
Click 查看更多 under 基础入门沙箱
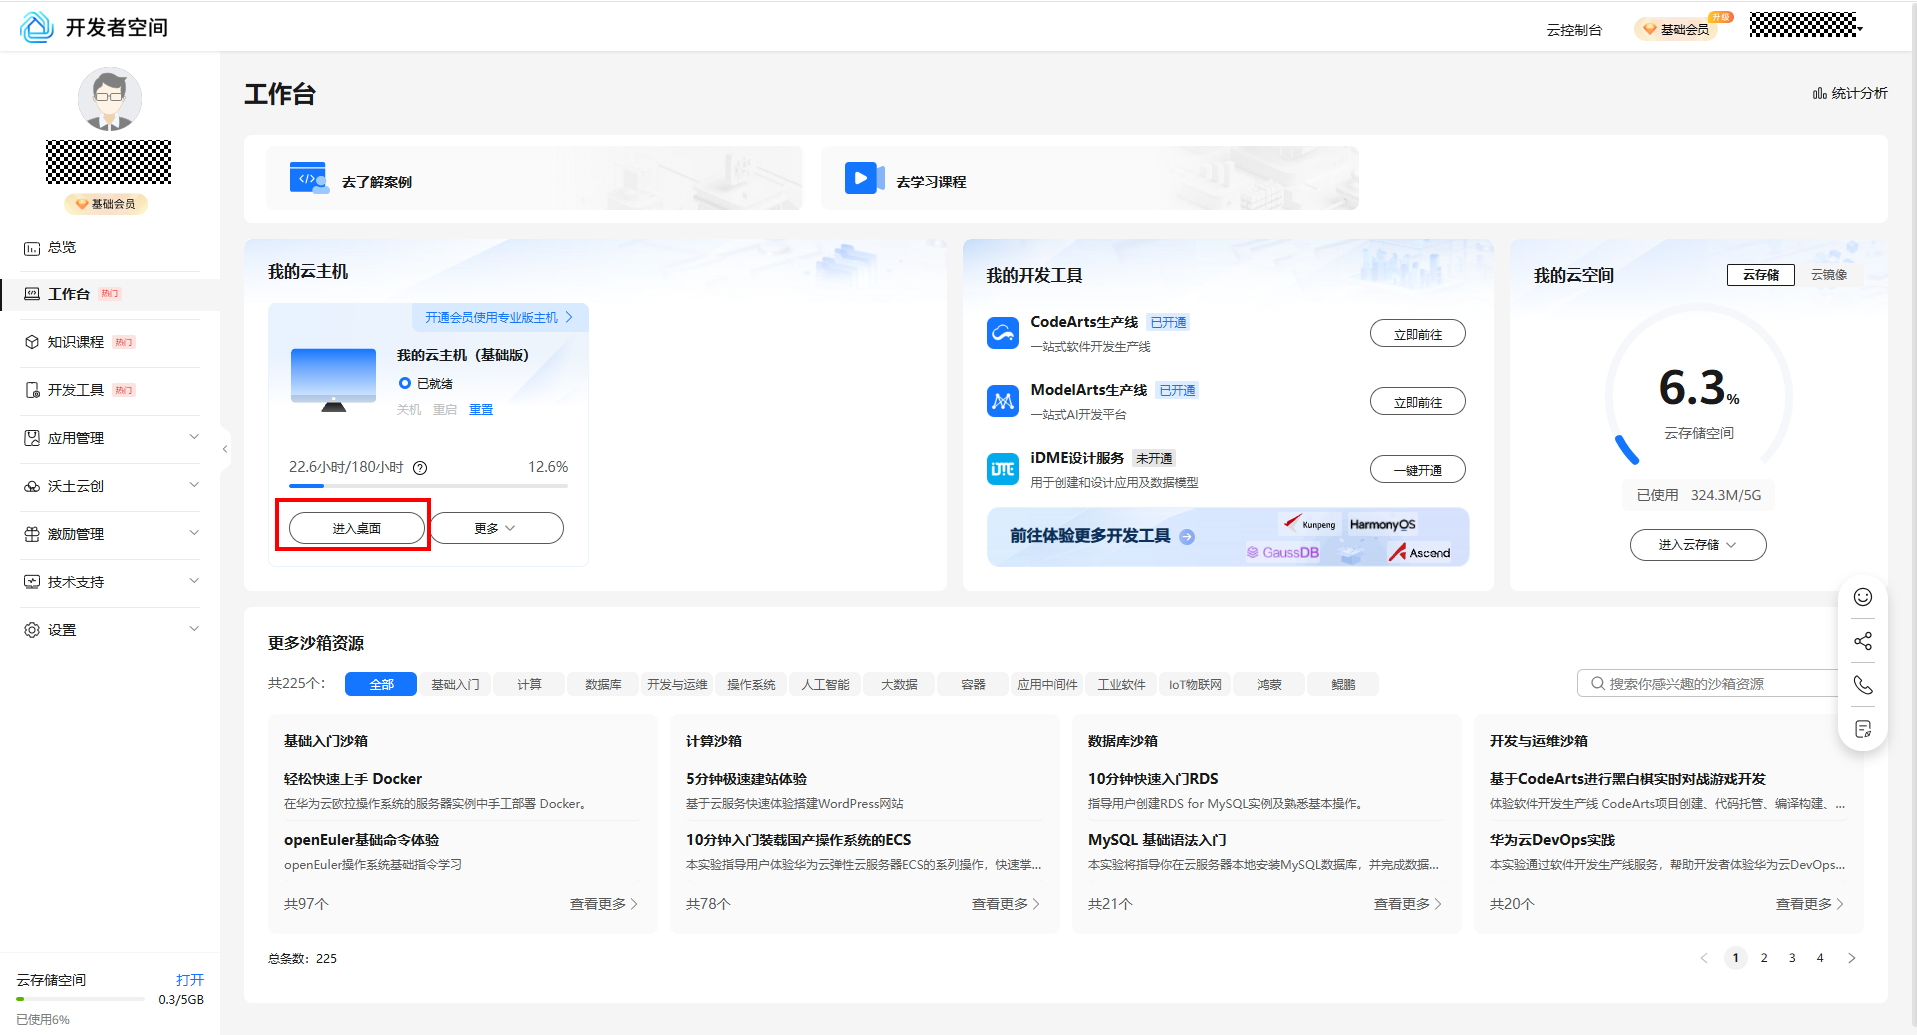(x=604, y=904)
